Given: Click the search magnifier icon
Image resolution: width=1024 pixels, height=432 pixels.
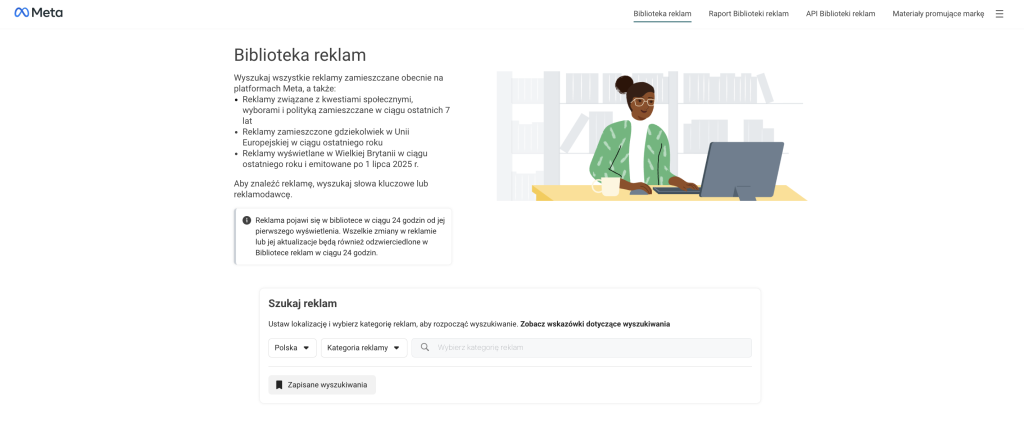Looking at the screenshot, I should click(x=424, y=348).
